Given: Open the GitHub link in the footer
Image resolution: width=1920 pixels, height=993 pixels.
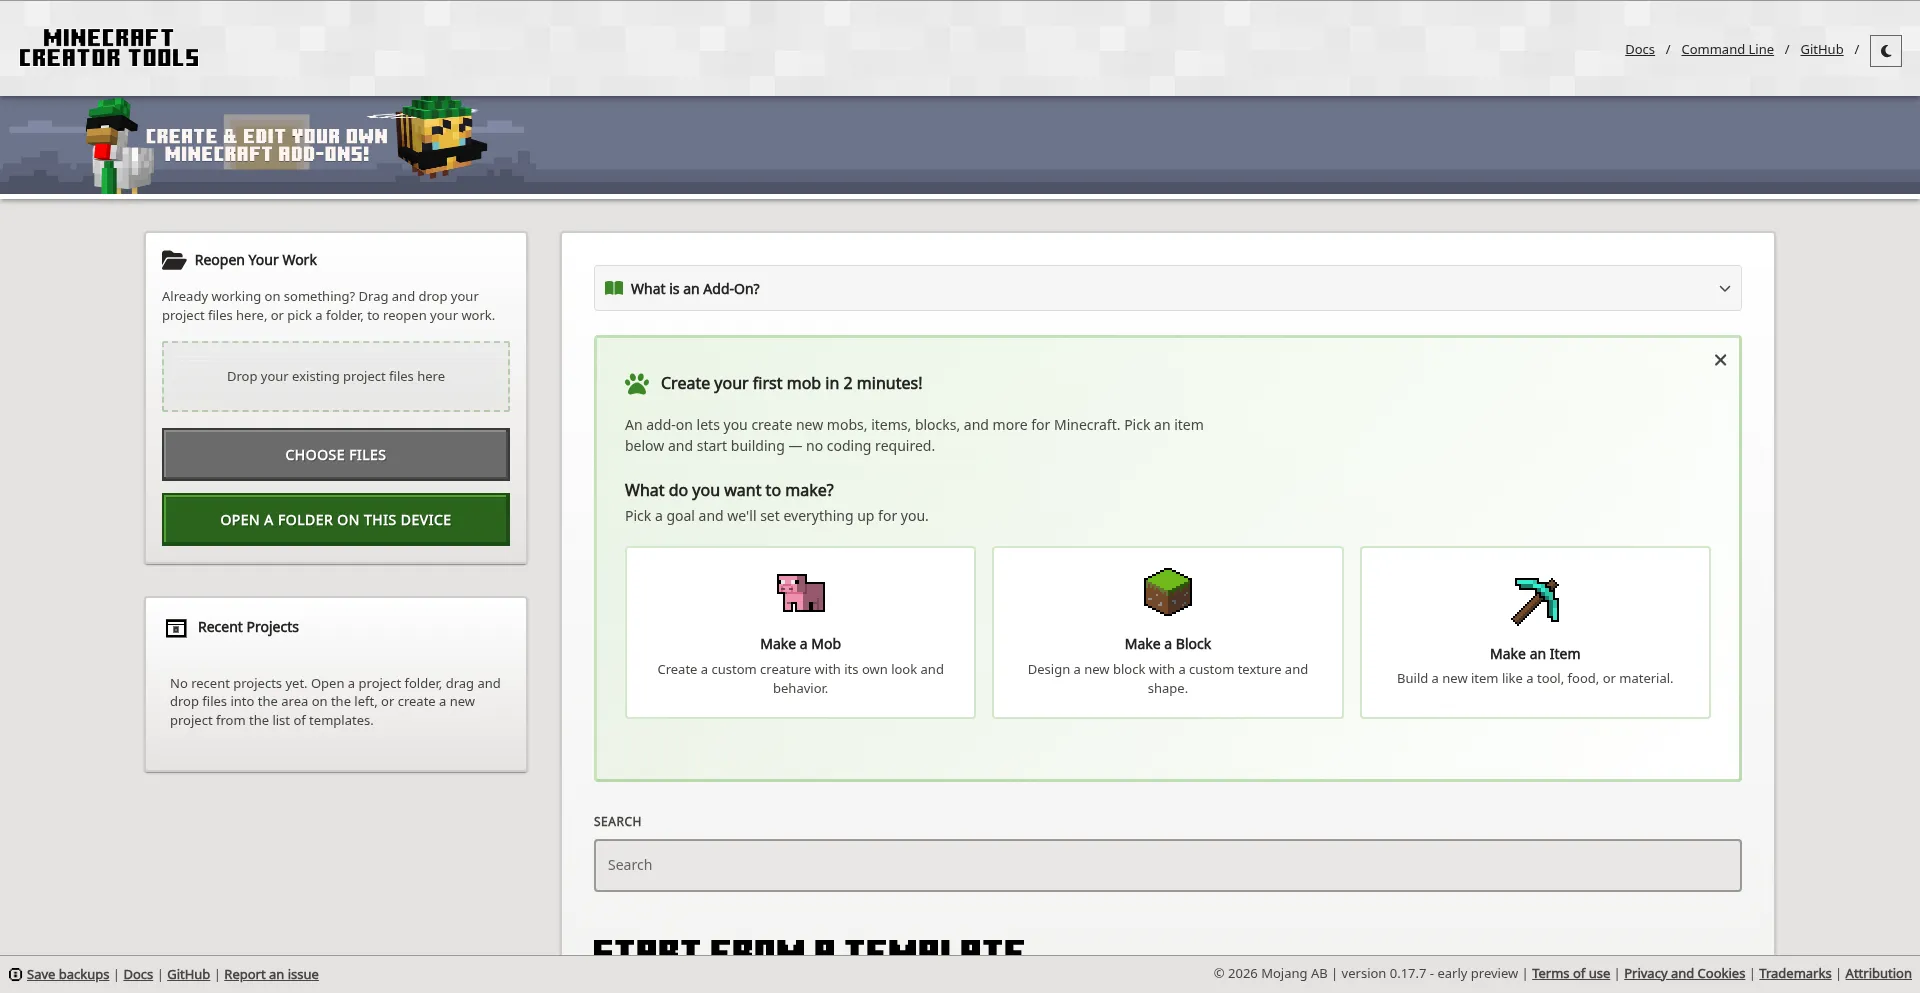Looking at the screenshot, I should click(188, 974).
